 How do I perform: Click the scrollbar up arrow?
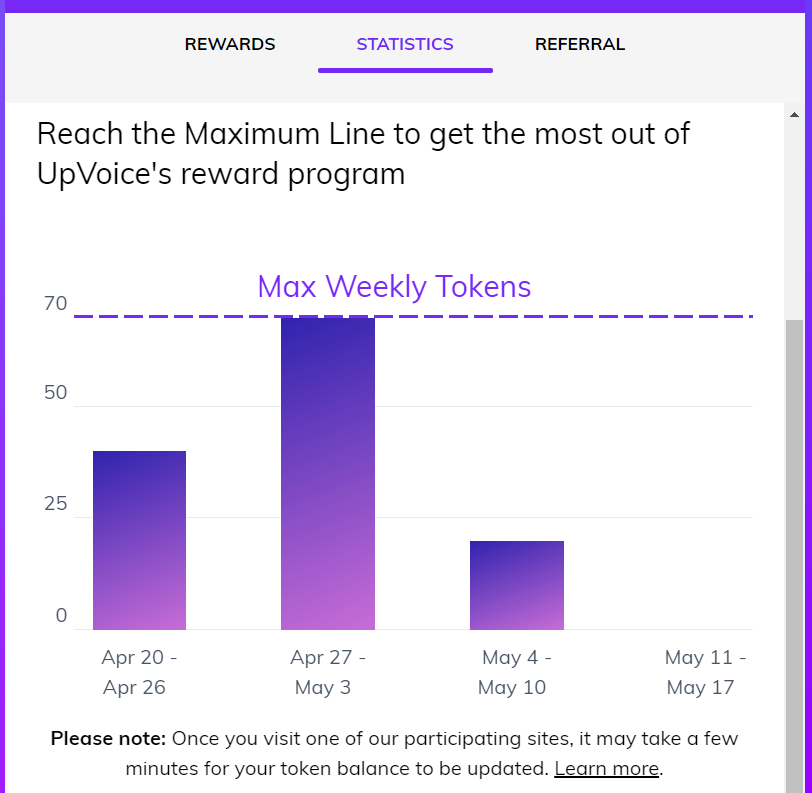(794, 113)
